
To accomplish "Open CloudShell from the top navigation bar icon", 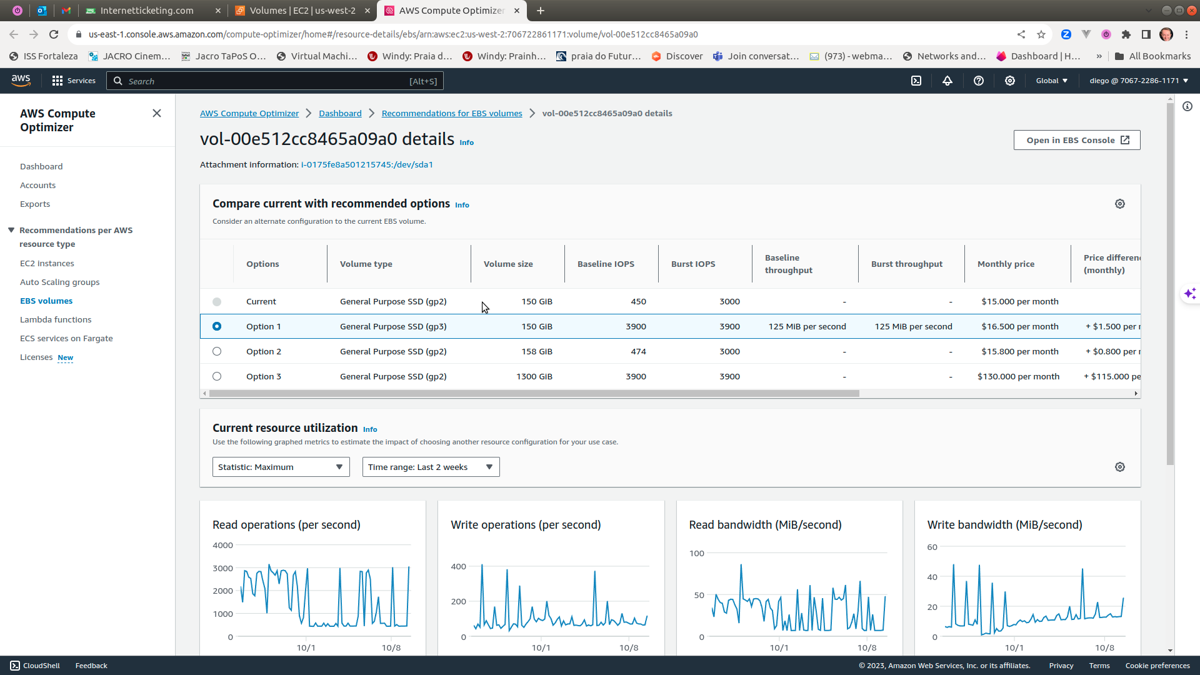I will pyautogui.click(x=916, y=81).
